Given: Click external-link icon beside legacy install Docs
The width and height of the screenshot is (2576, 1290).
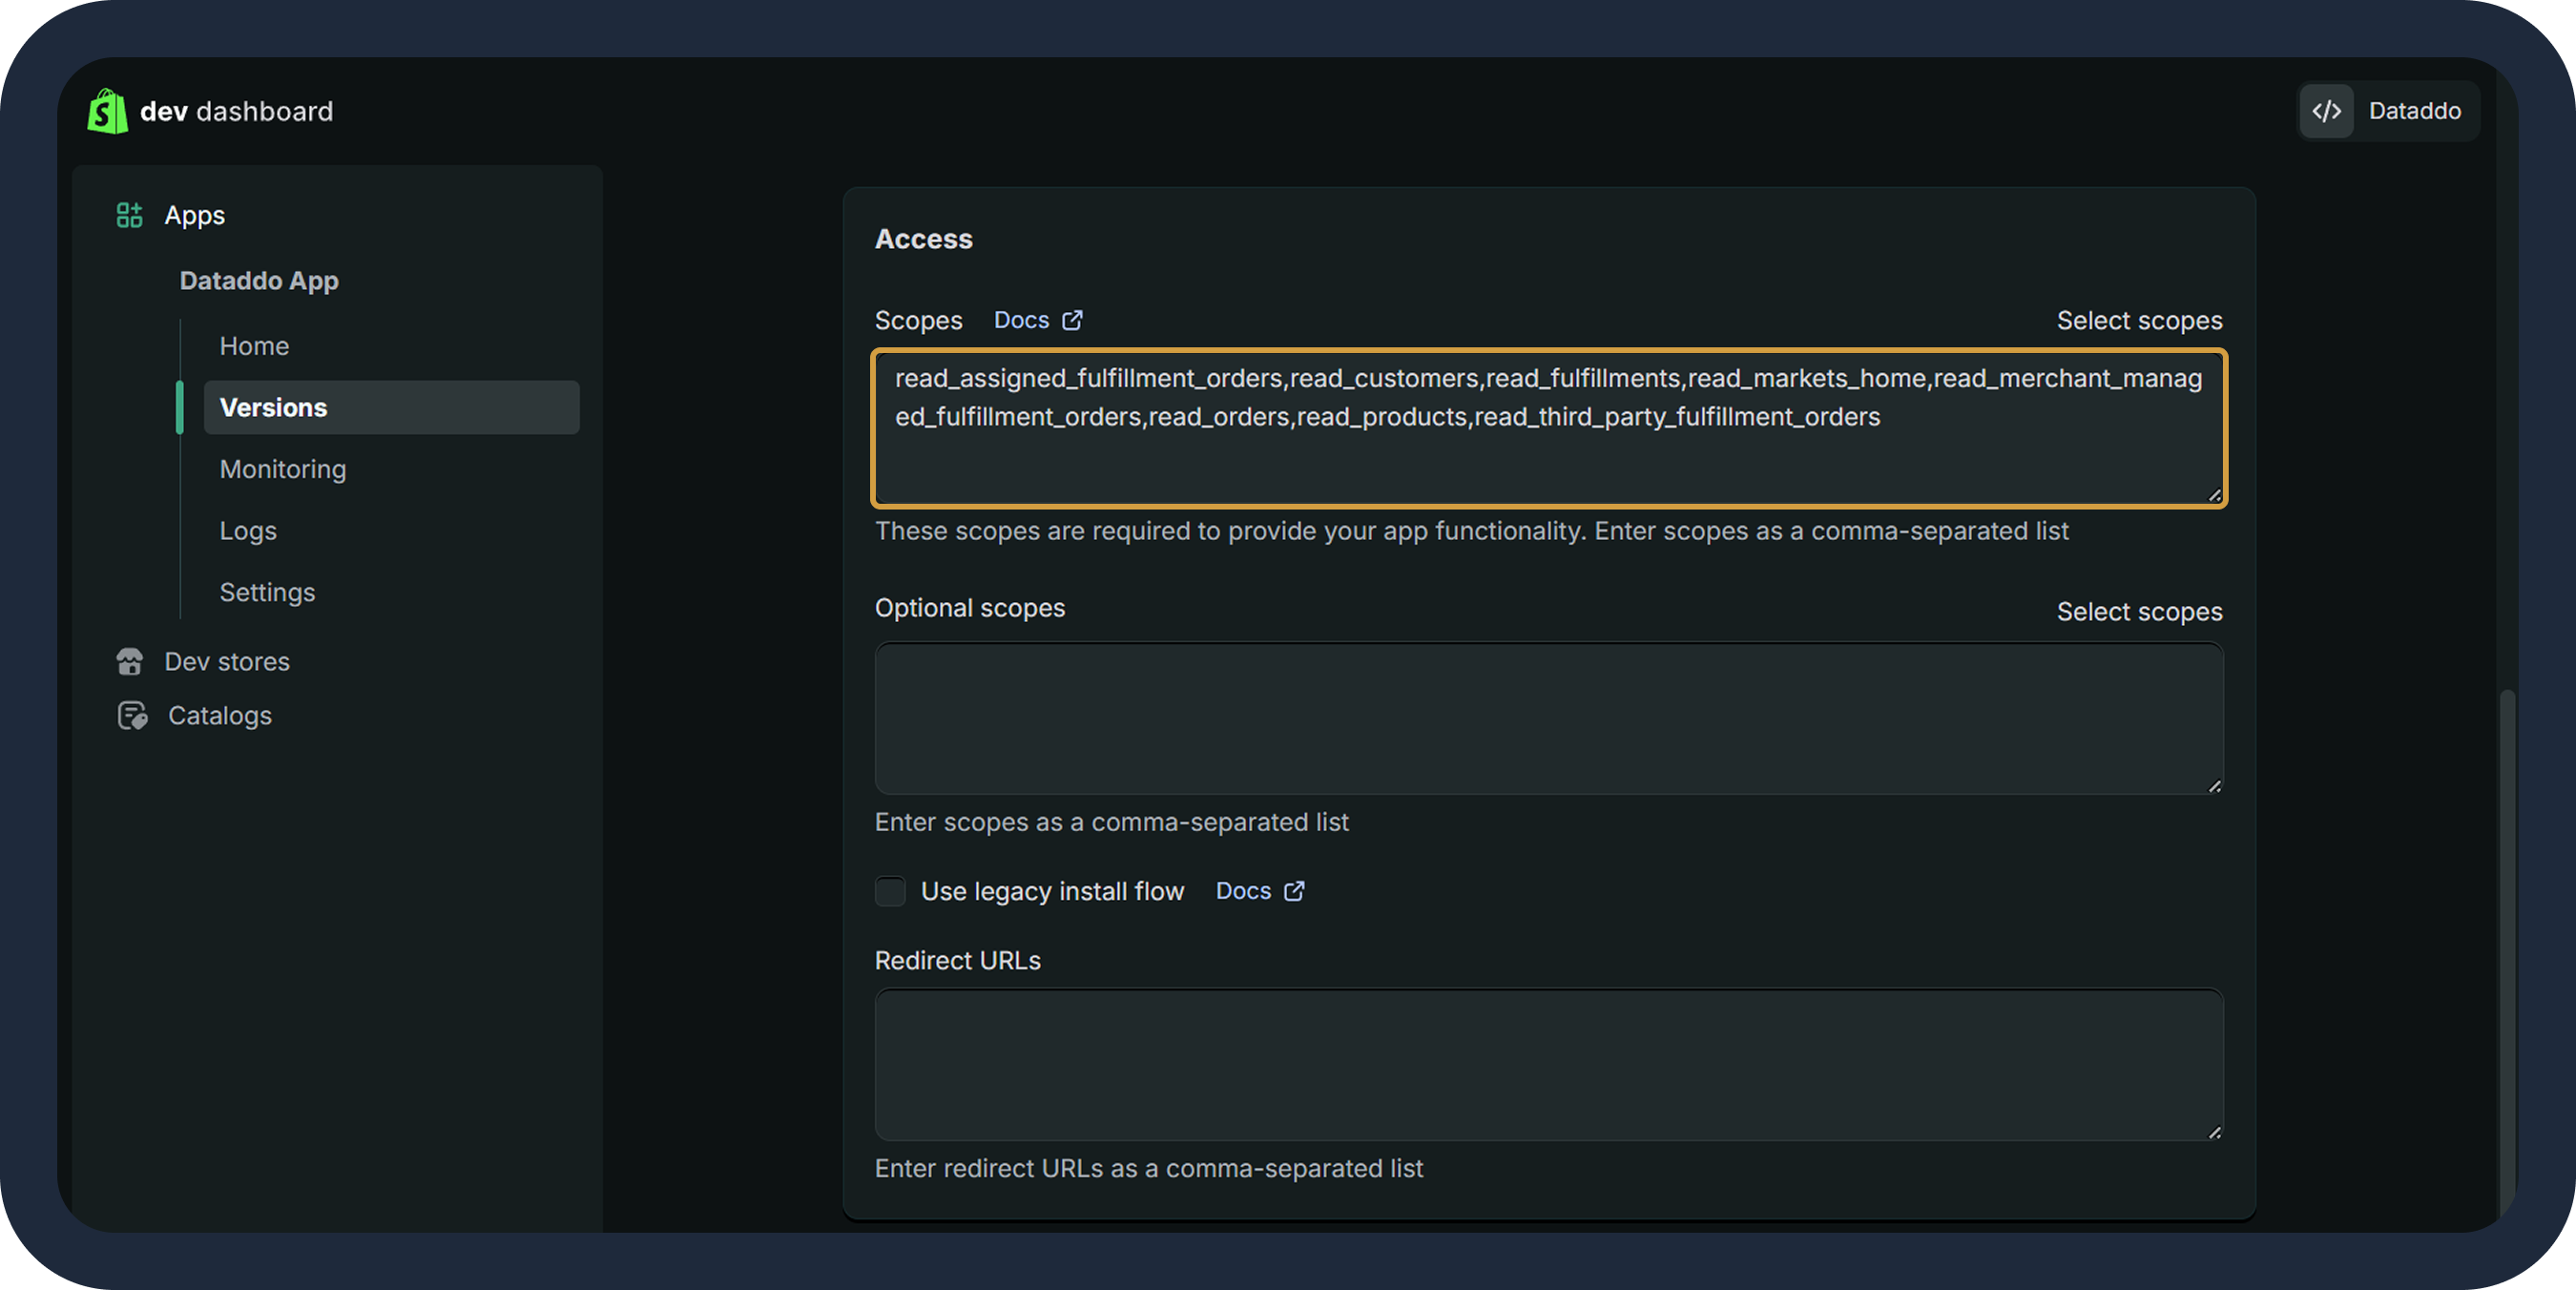Looking at the screenshot, I should (1294, 891).
